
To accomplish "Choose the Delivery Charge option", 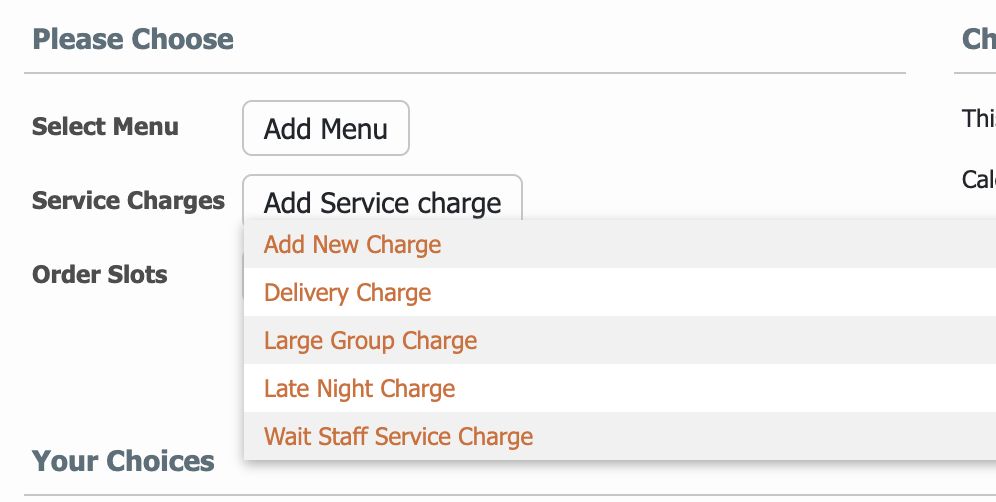I will click(620, 292).
